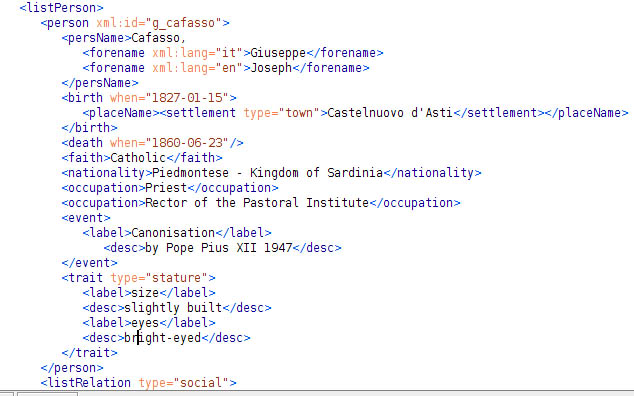Click the closing trait tag
The image size is (634, 396).
(89, 353)
